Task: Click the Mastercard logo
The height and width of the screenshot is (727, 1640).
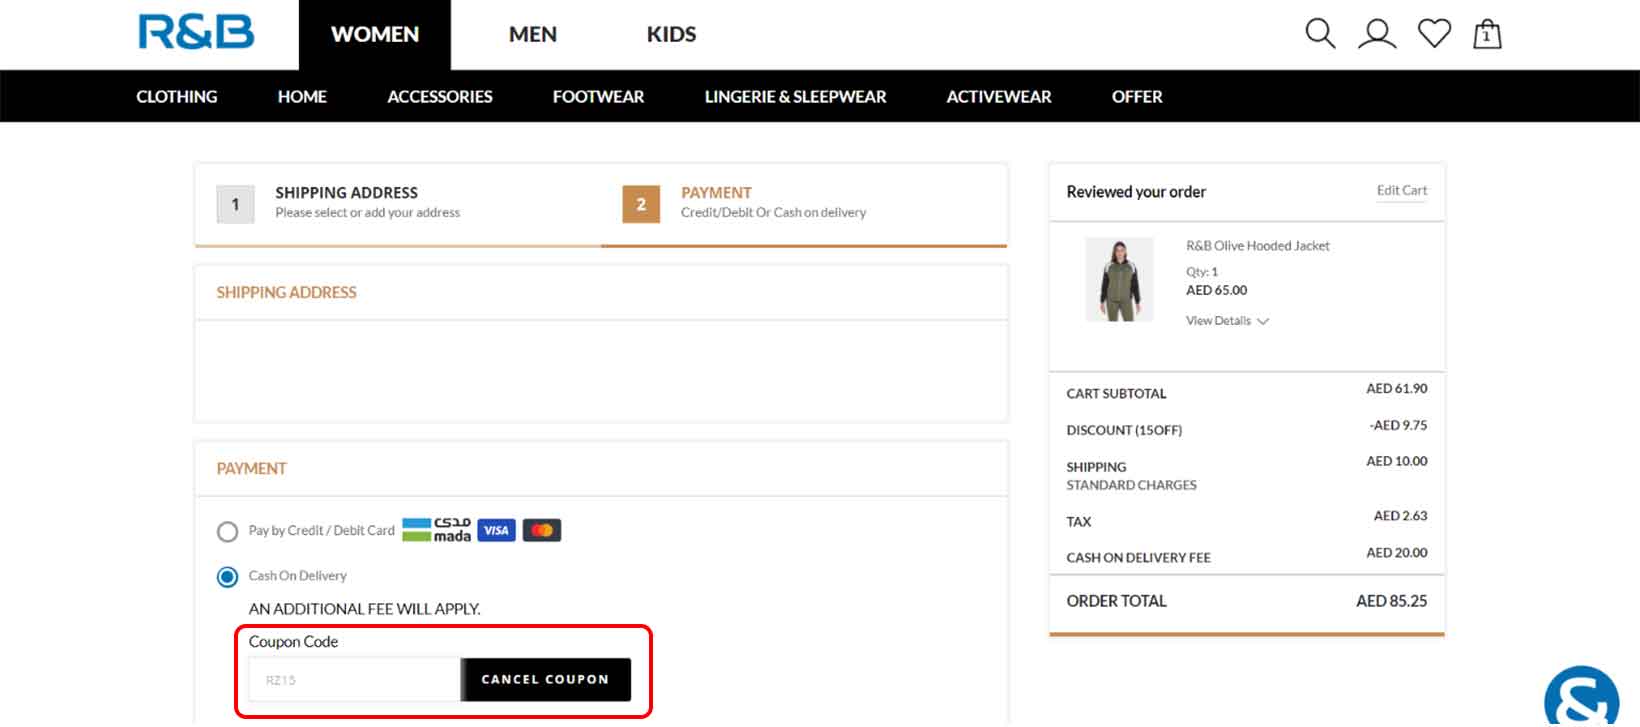Action: click(542, 530)
